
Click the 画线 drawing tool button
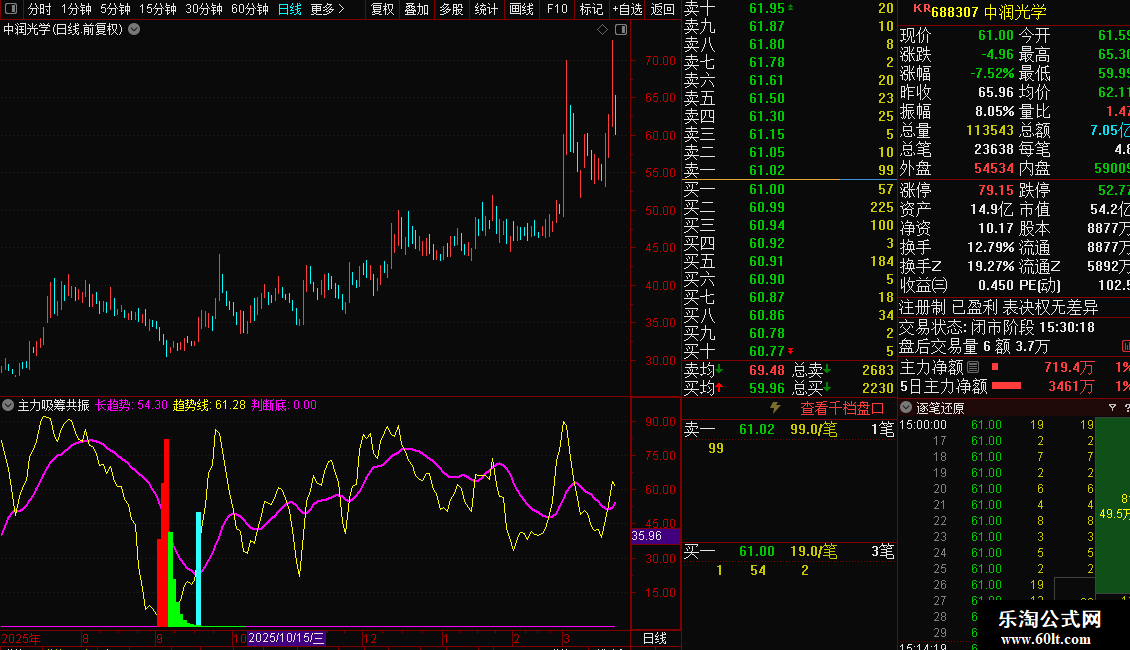[x=521, y=9]
